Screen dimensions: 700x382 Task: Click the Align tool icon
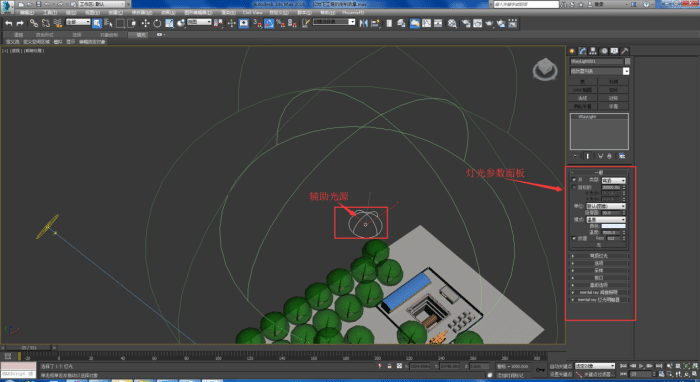(375, 23)
